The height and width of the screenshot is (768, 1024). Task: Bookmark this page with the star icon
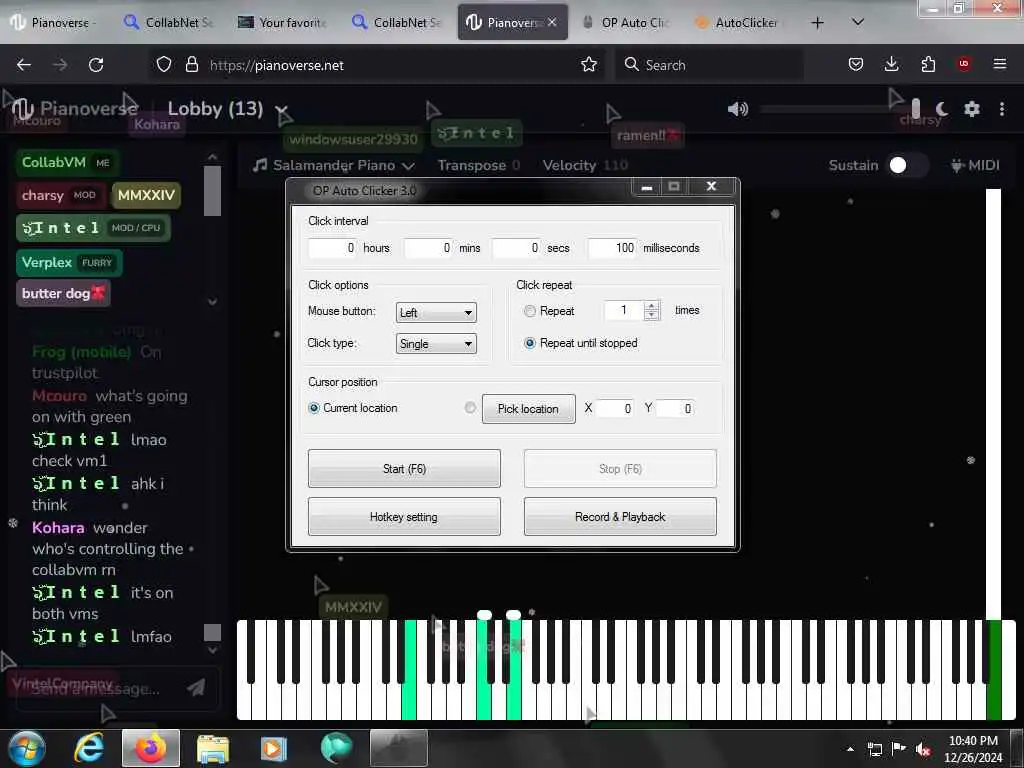589,65
